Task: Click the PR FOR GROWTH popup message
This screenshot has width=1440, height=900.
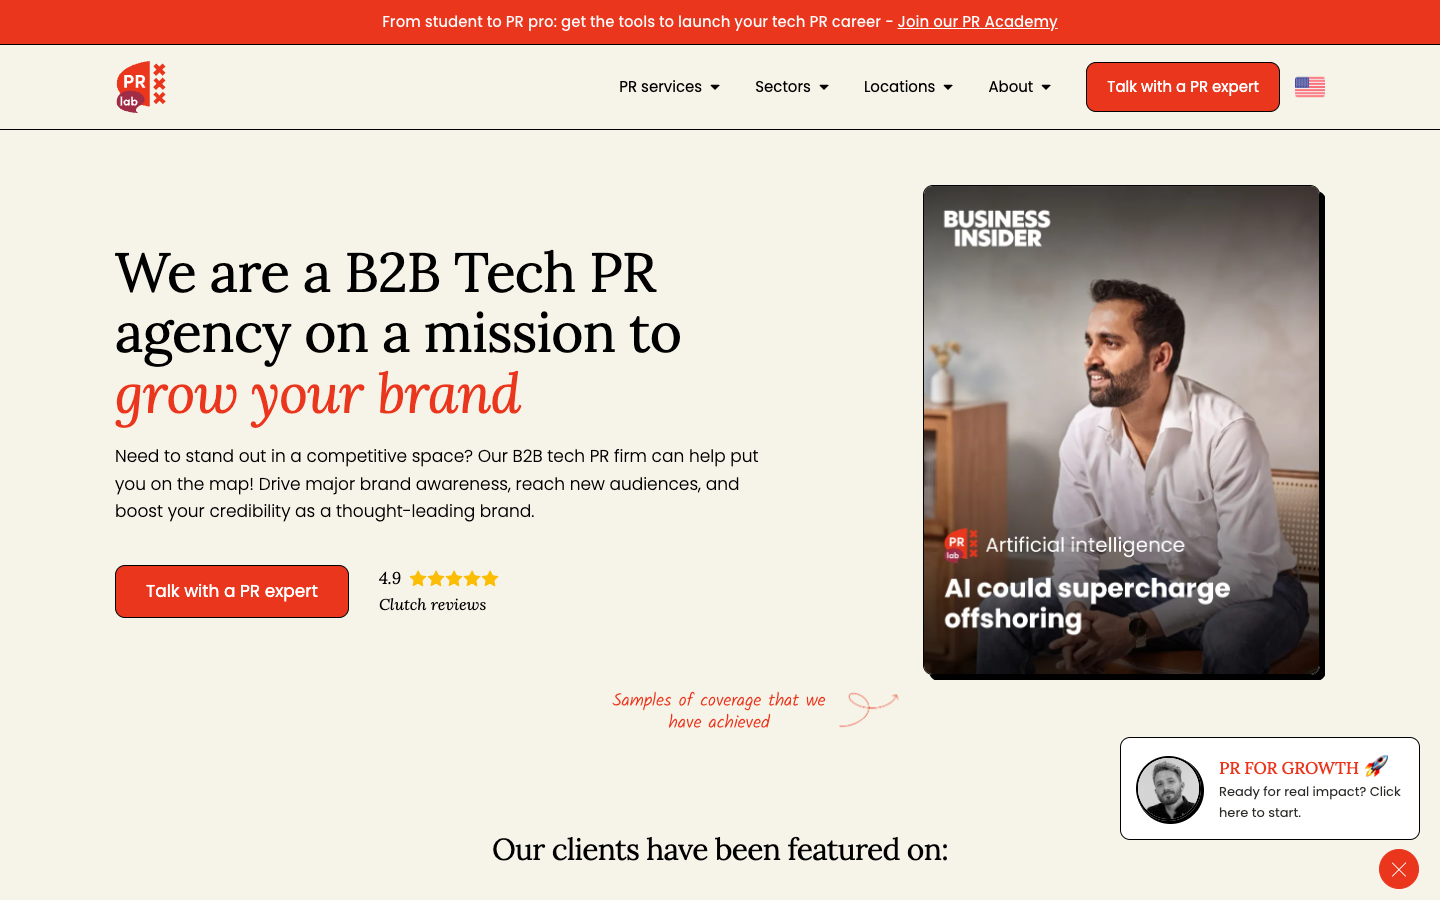Action: pyautogui.click(x=1269, y=789)
